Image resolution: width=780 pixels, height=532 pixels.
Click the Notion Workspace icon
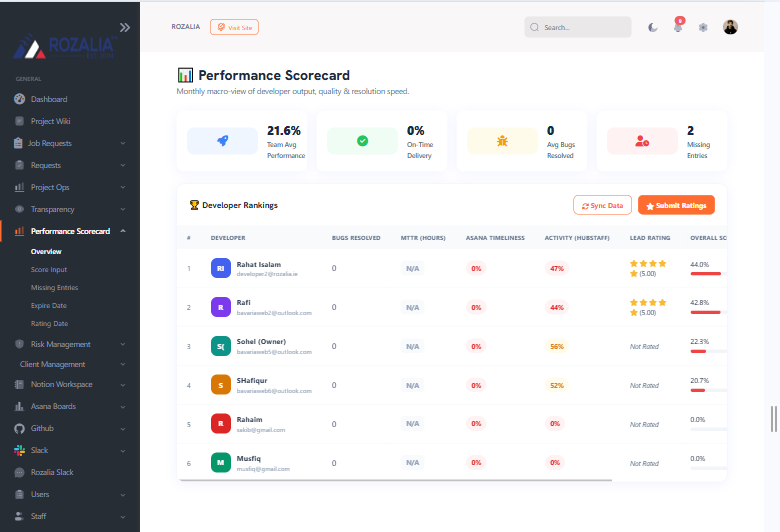pyautogui.click(x=19, y=384)
